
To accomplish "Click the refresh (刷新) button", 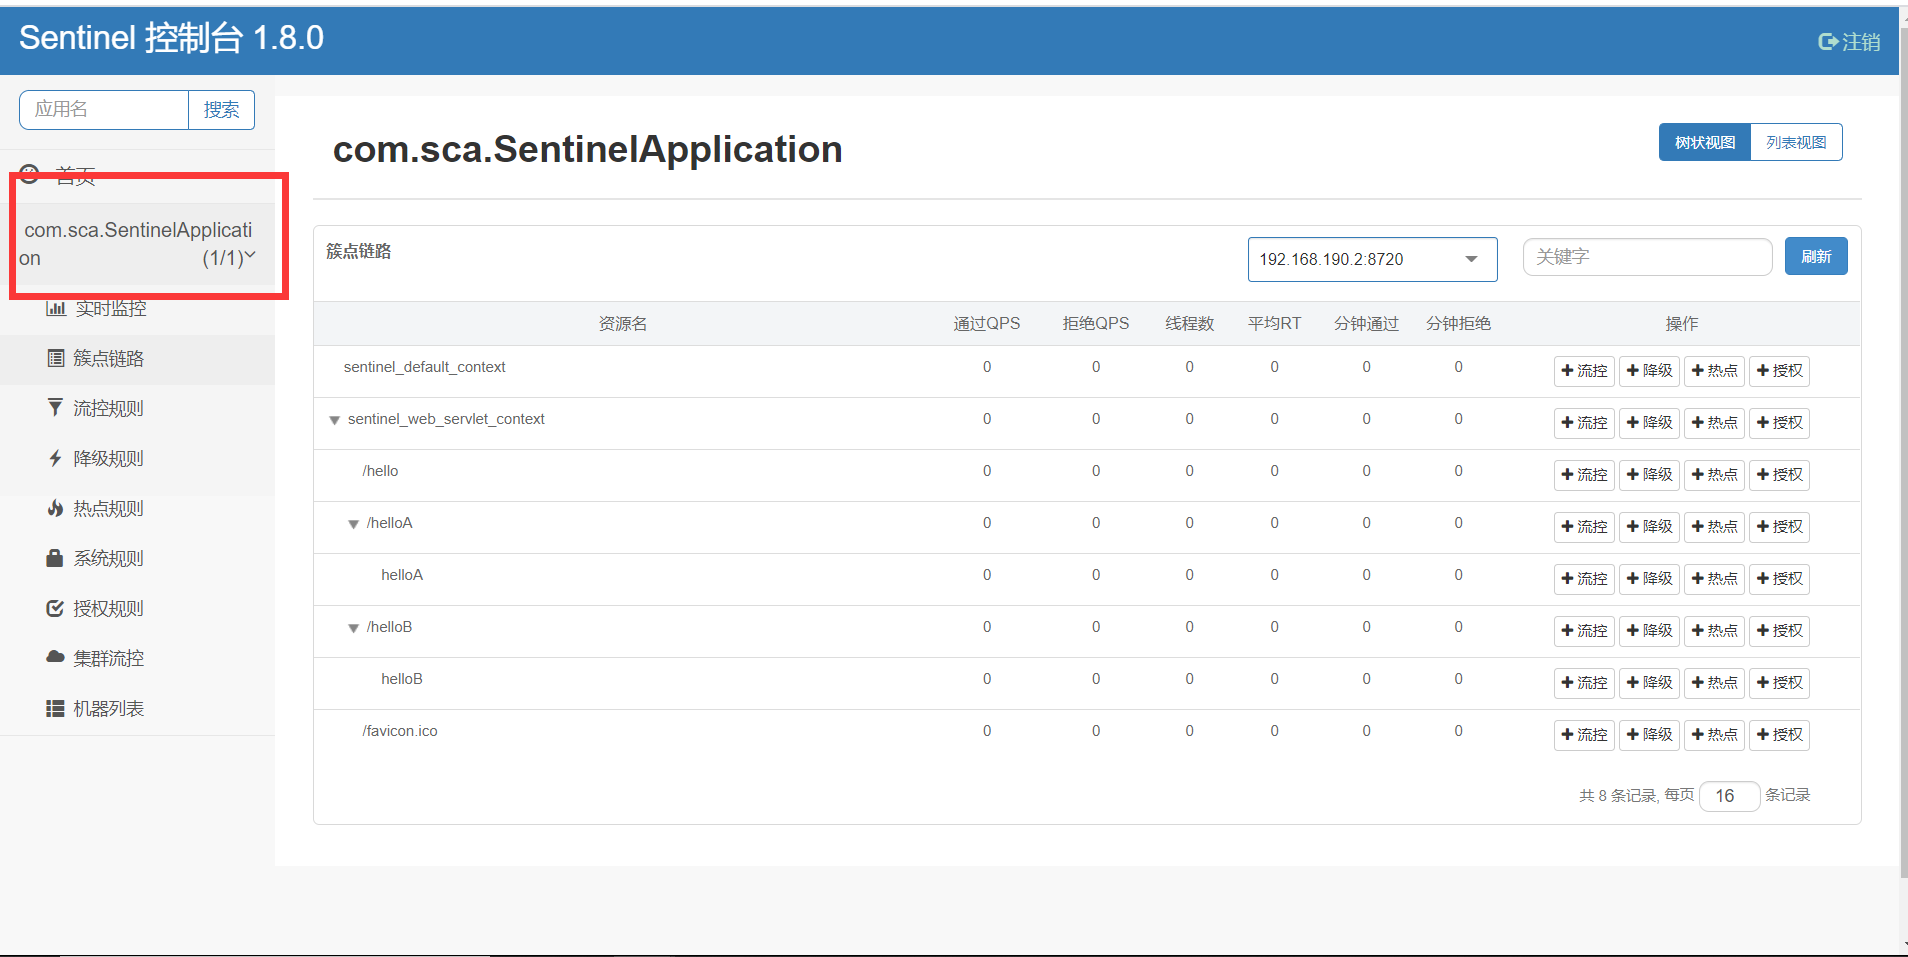I will (1815, 257).
